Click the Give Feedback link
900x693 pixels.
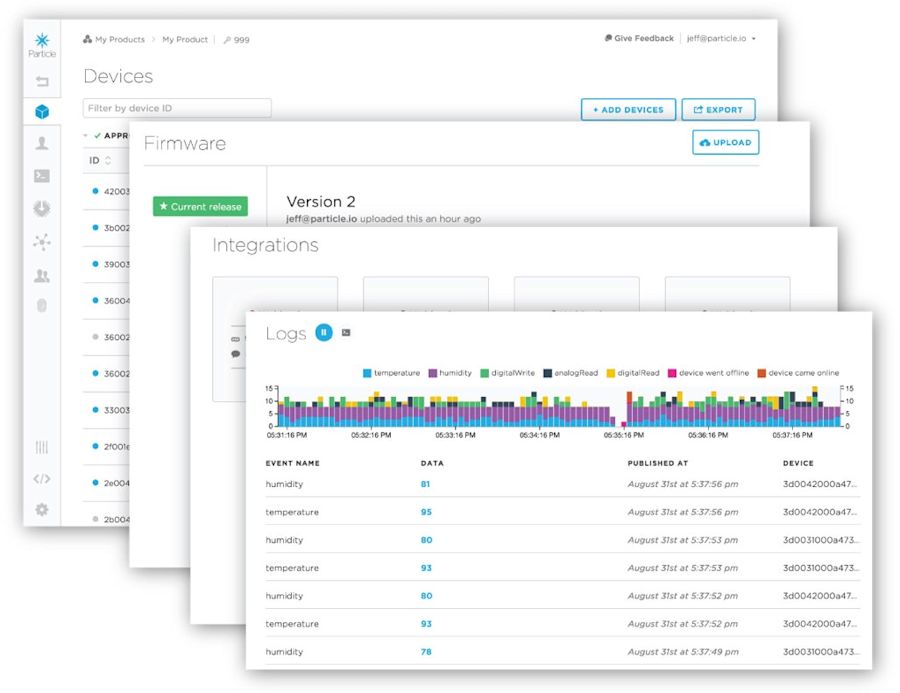pyautogui.click(x=639, y=38)
